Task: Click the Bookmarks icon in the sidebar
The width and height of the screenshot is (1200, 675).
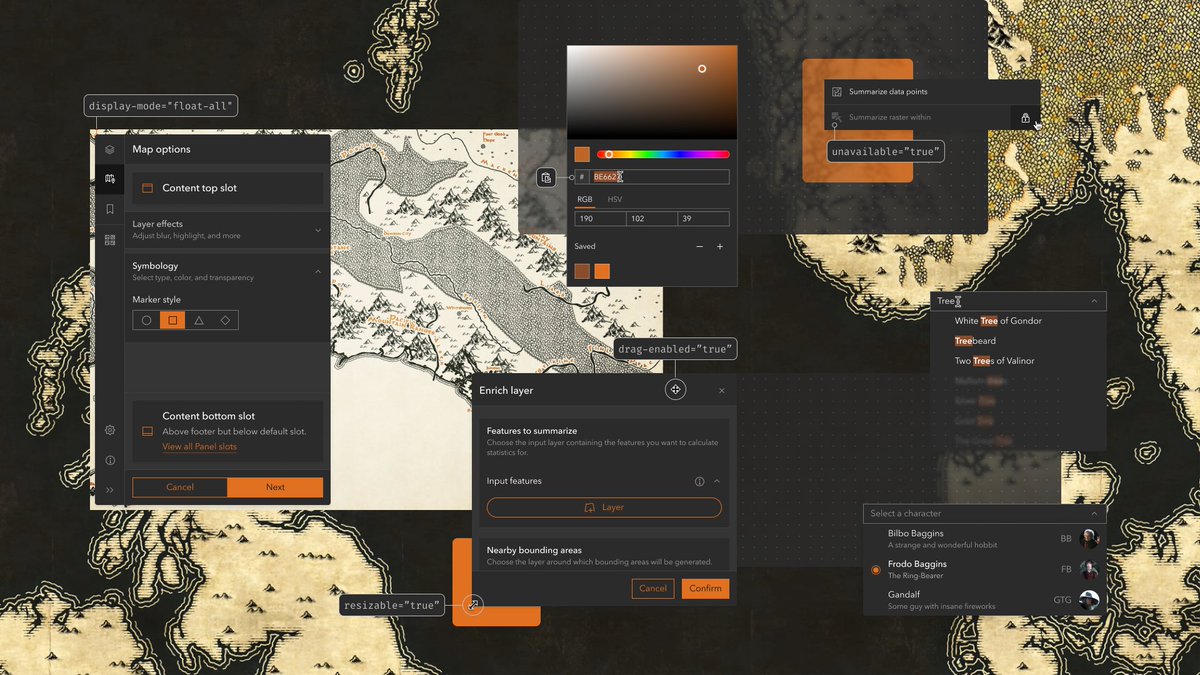Action: [110, 208]
